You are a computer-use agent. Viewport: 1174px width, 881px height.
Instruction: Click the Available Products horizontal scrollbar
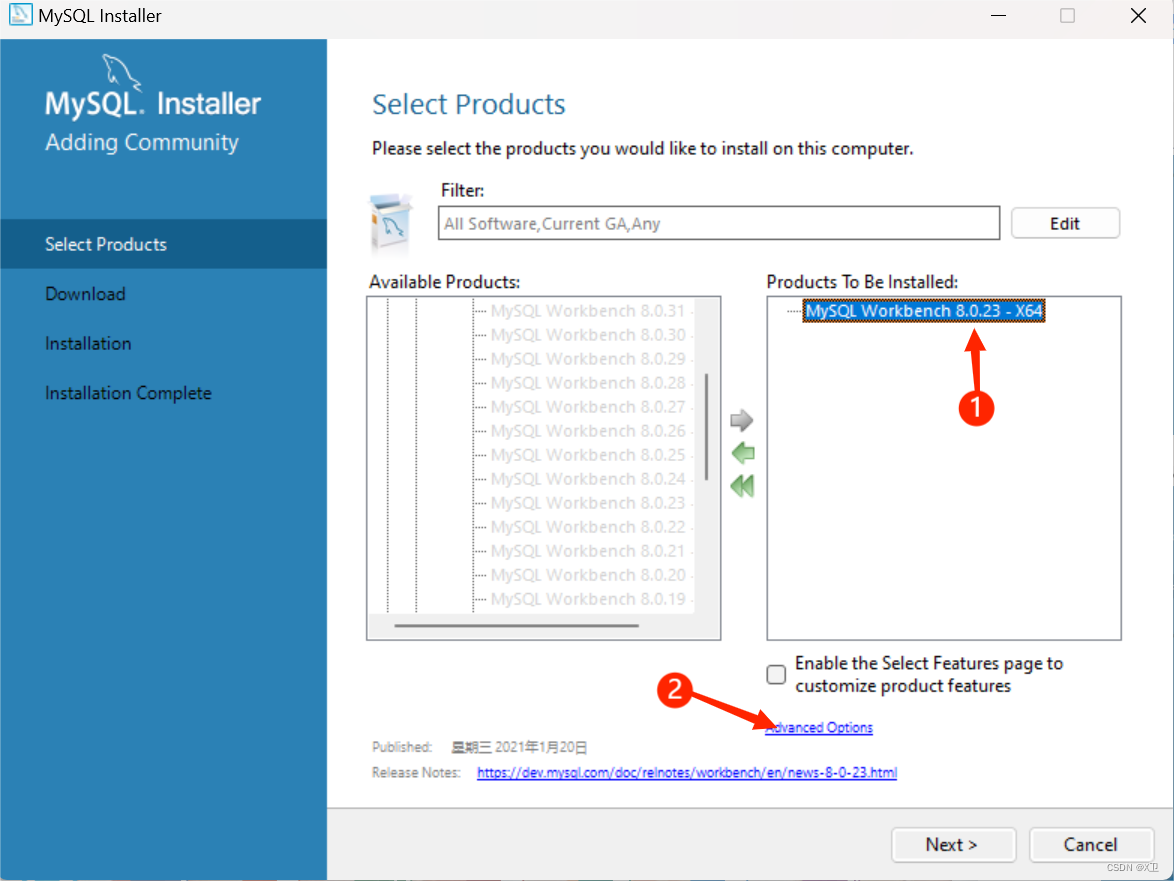(517, 625)
